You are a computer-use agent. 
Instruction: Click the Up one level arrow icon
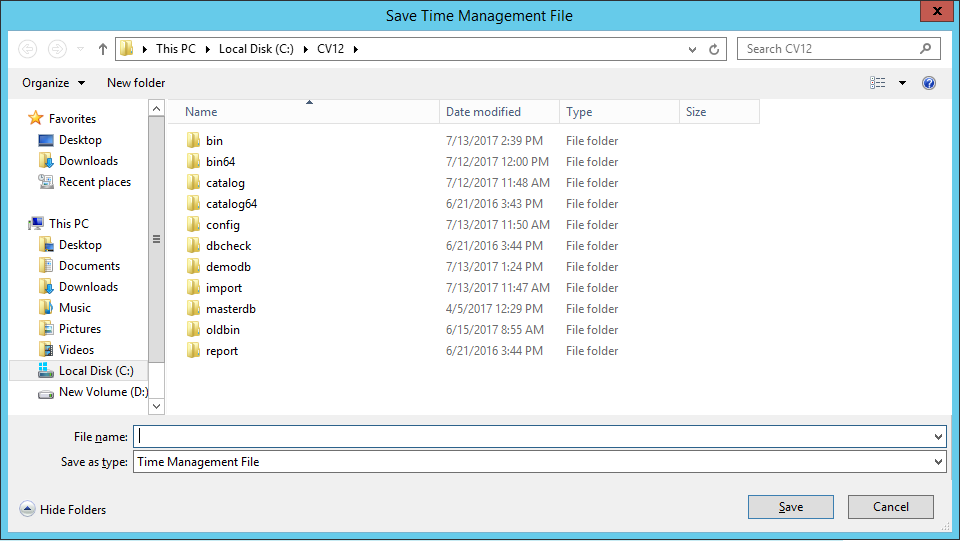coord(103,49)
